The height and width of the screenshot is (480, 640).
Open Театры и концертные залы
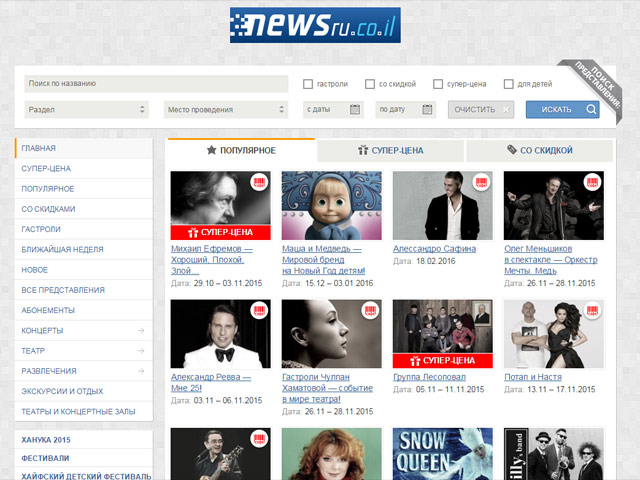pyautogui.click(x=84, y=411)
